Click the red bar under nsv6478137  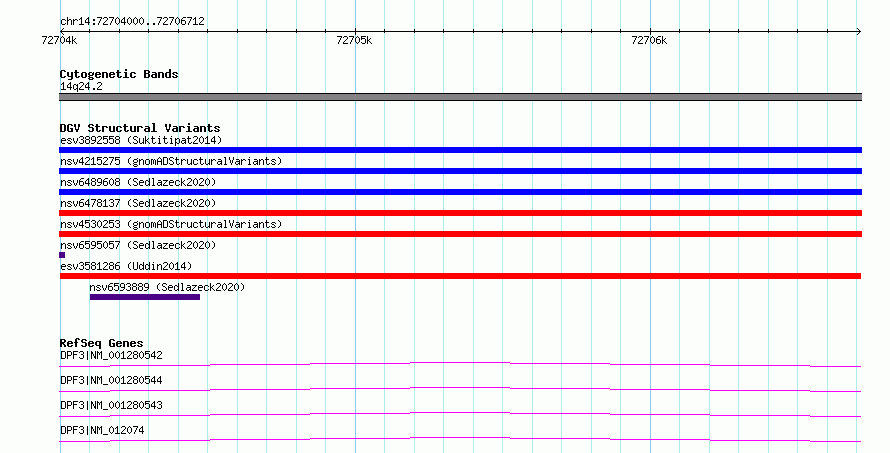point(460,213)
